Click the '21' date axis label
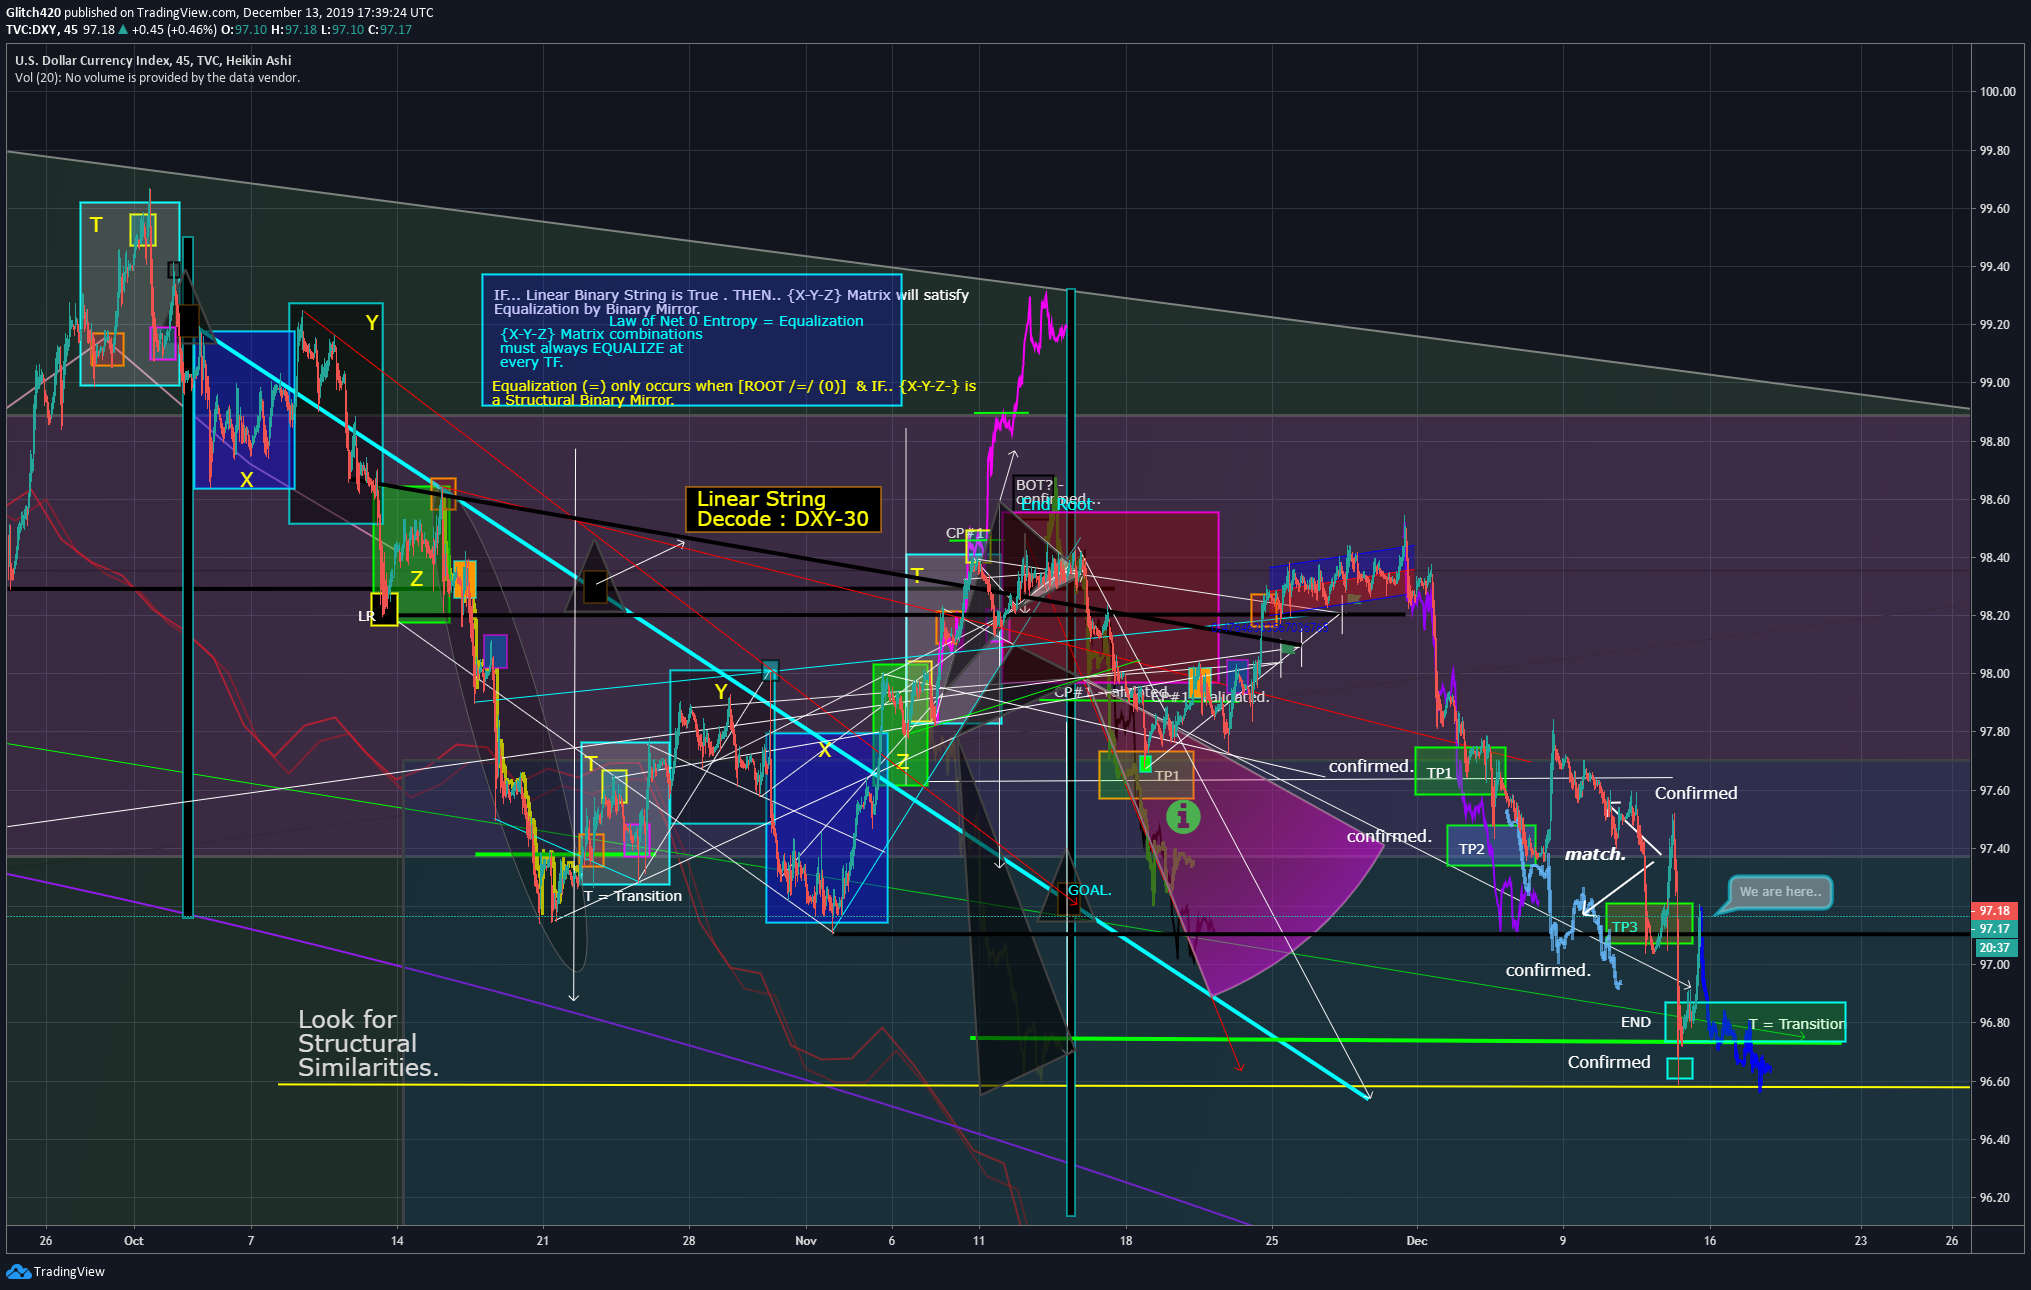 pos(542,1240)
